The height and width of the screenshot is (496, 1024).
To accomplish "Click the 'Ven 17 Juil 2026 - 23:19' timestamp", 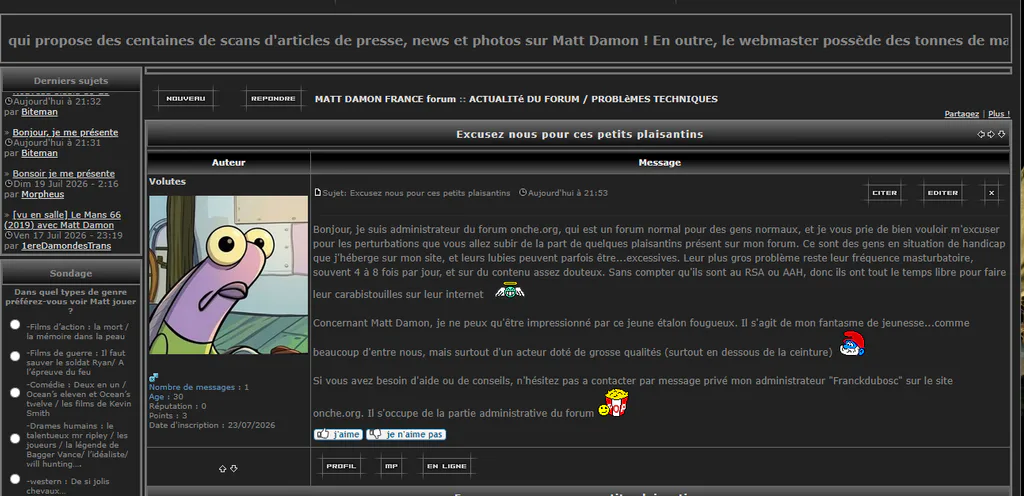I will tap(67, 236).
